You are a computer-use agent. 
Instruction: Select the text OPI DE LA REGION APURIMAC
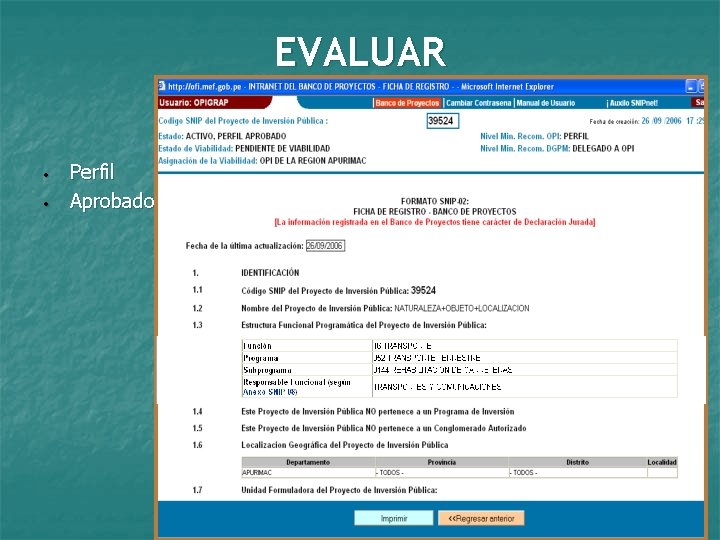click(313, 161)
